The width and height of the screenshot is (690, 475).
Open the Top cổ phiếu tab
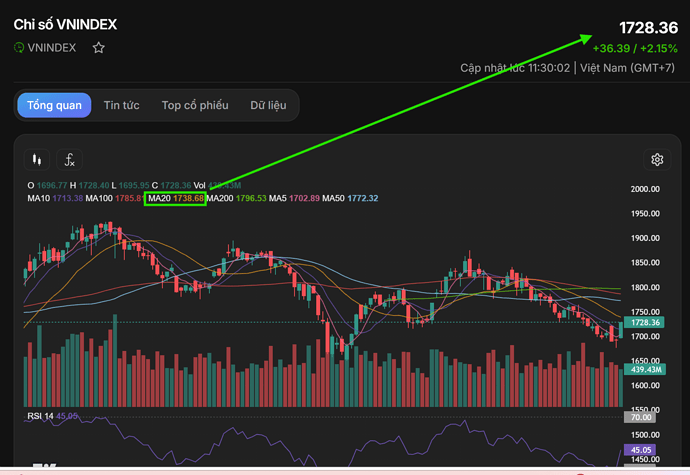click(x=195, y=105)
